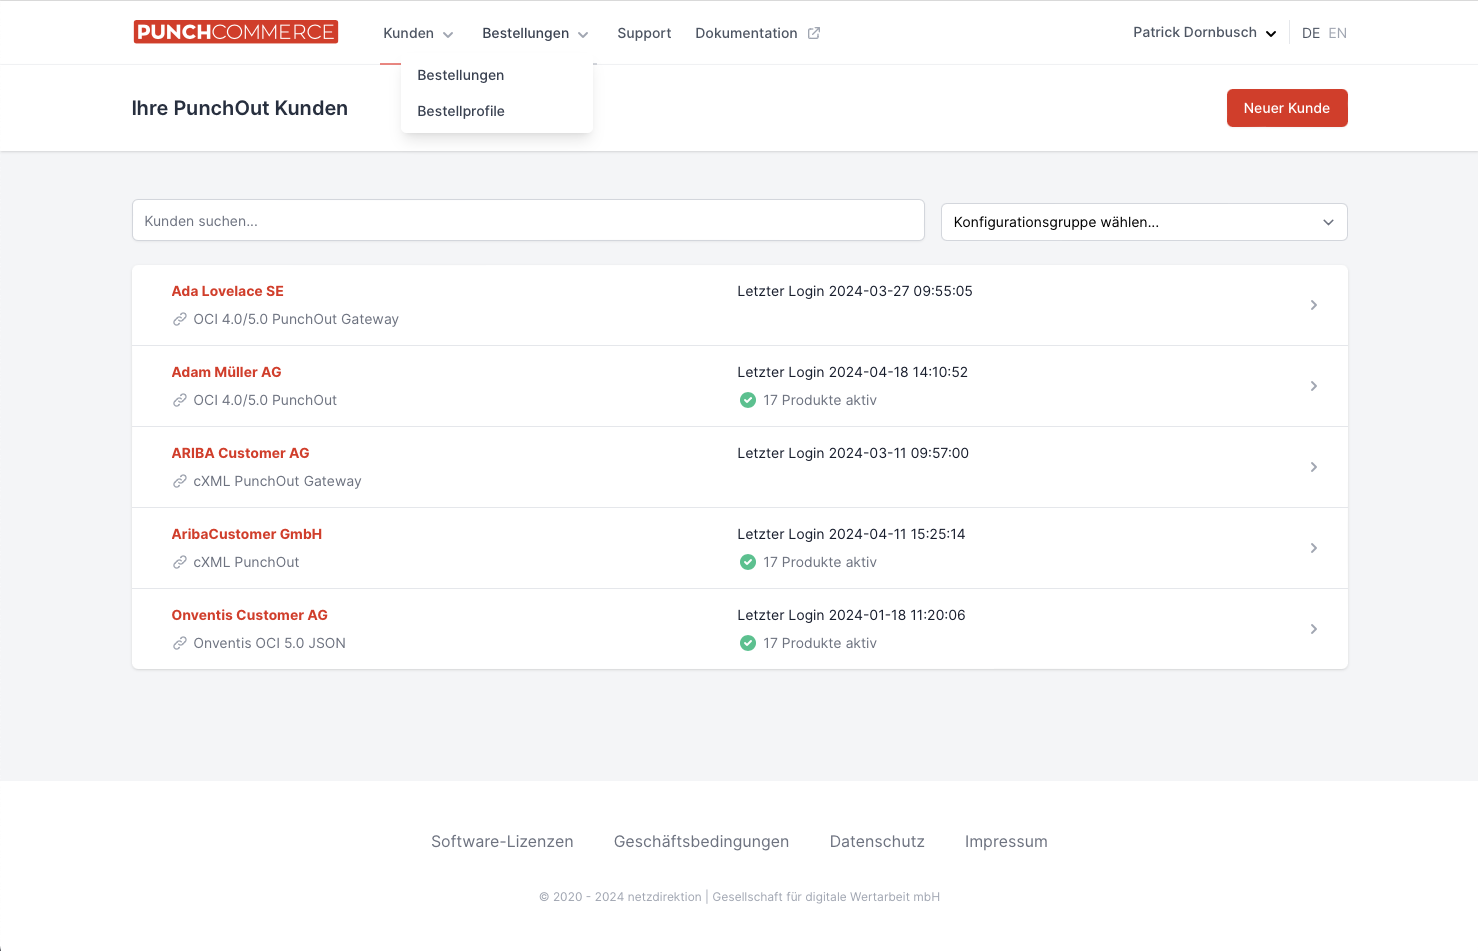This screenshot has width=1478, height=951.
Task: Click the PunchCommerce logo
Action: pos(236,32)
